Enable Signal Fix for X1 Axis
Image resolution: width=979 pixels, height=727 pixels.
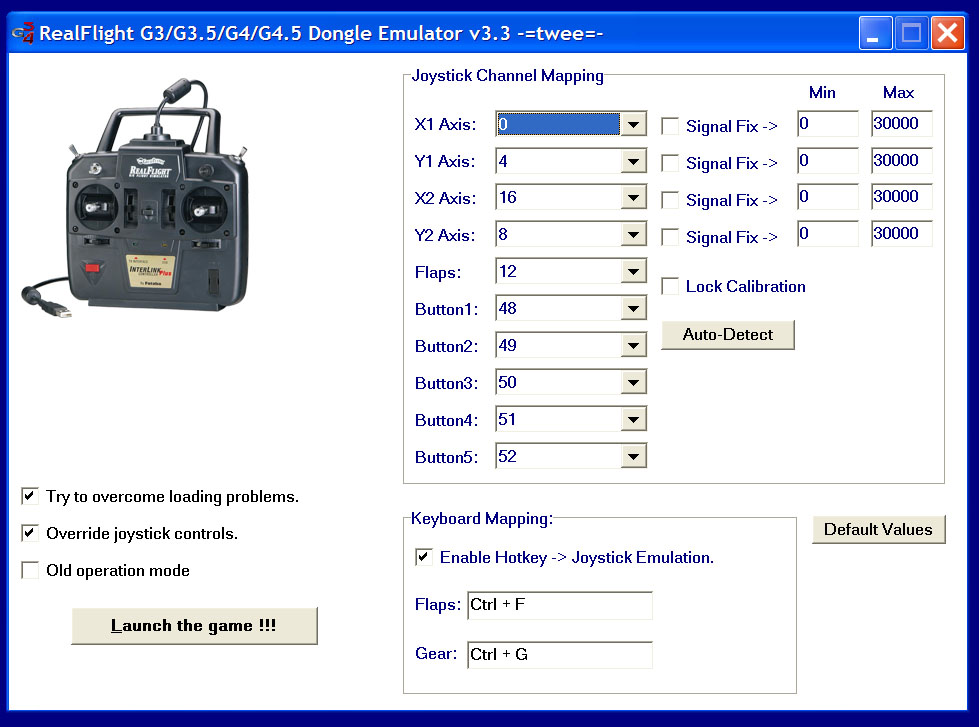point(670,126)
